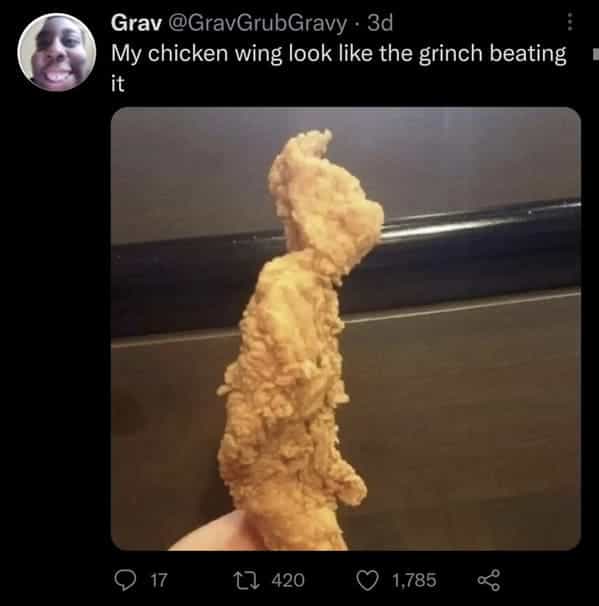Click the reply count 17
Viewport: 599px width, 606px height.
point(159,580)
